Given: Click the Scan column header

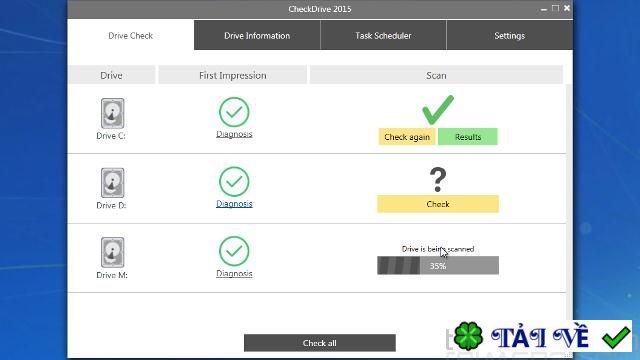Looking at the screenshot, I should (x=436, y=75).
